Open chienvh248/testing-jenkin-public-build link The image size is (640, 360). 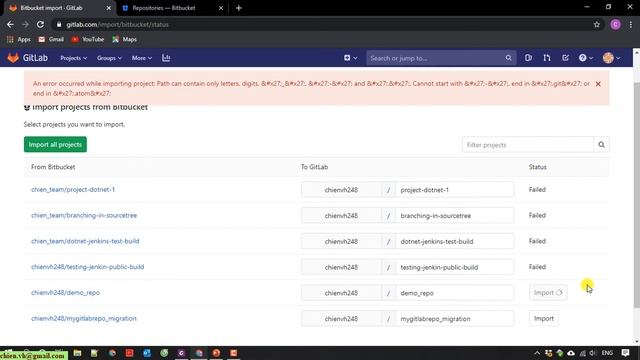[x=87, y=267]
